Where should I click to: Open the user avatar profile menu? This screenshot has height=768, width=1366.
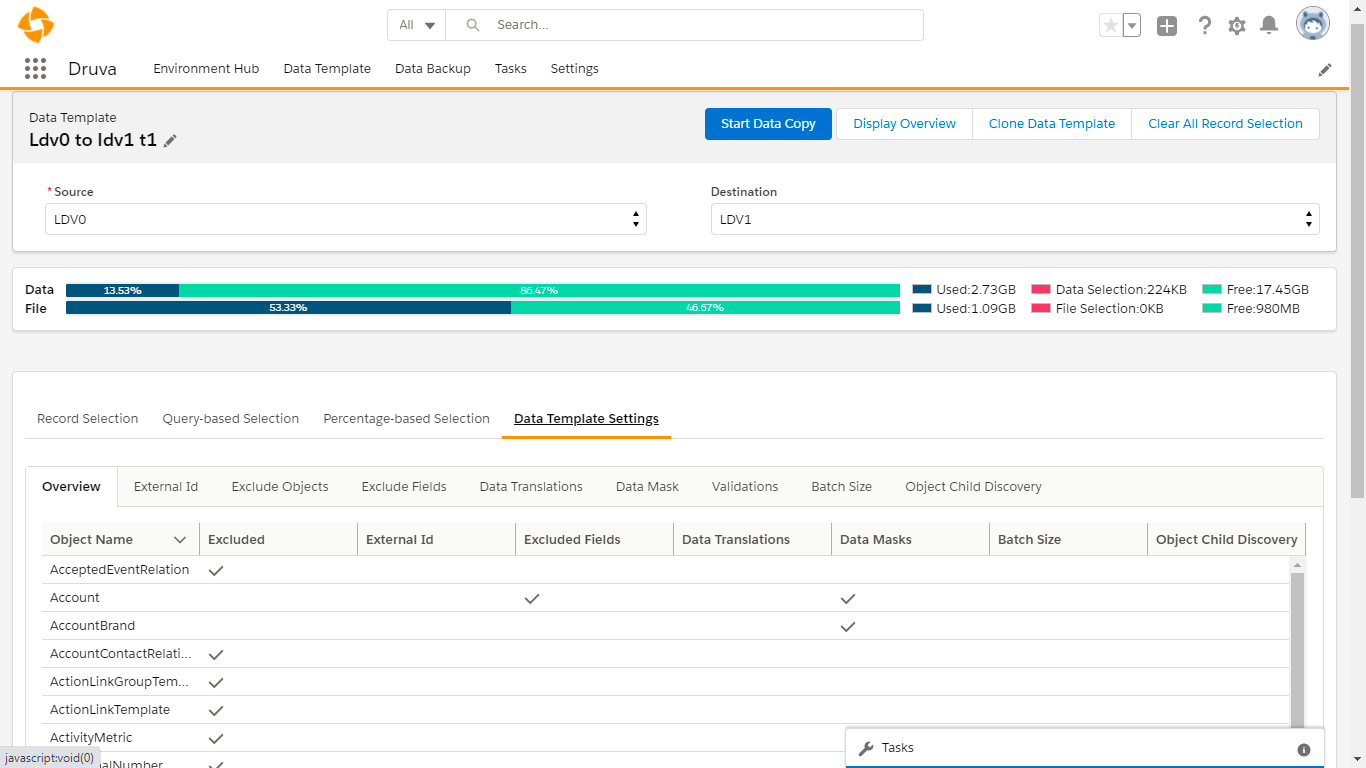tap(1313, 24)
